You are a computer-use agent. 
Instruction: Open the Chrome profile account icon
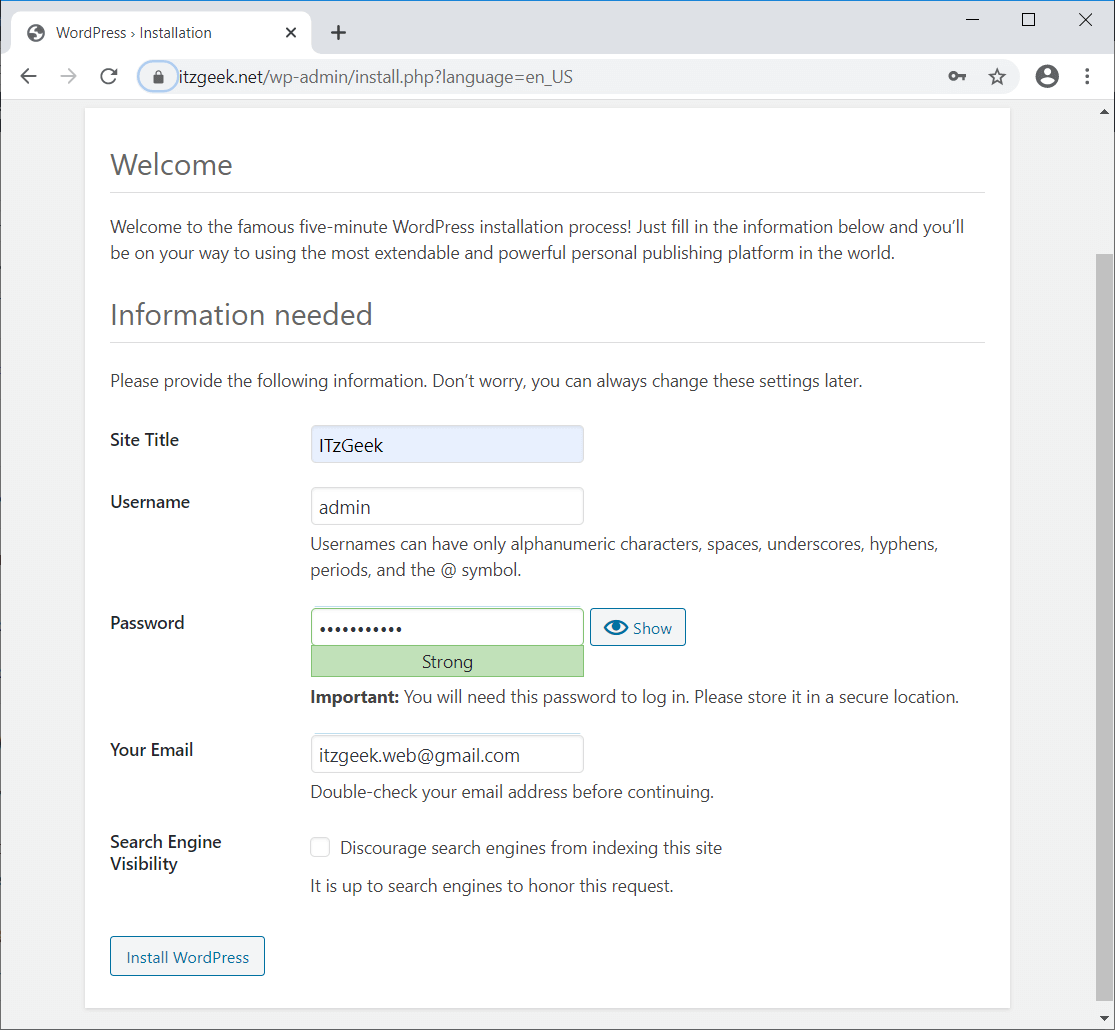pos(1047,76)
